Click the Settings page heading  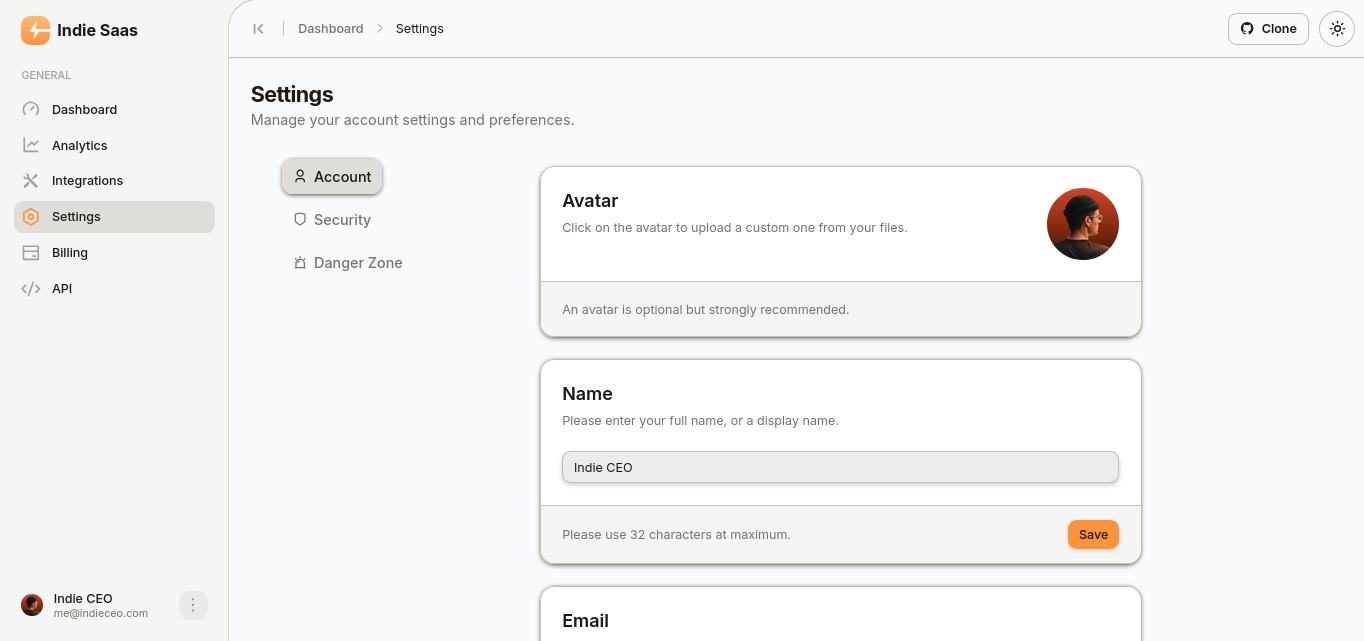pyautogui.click(x=292, y=94)
